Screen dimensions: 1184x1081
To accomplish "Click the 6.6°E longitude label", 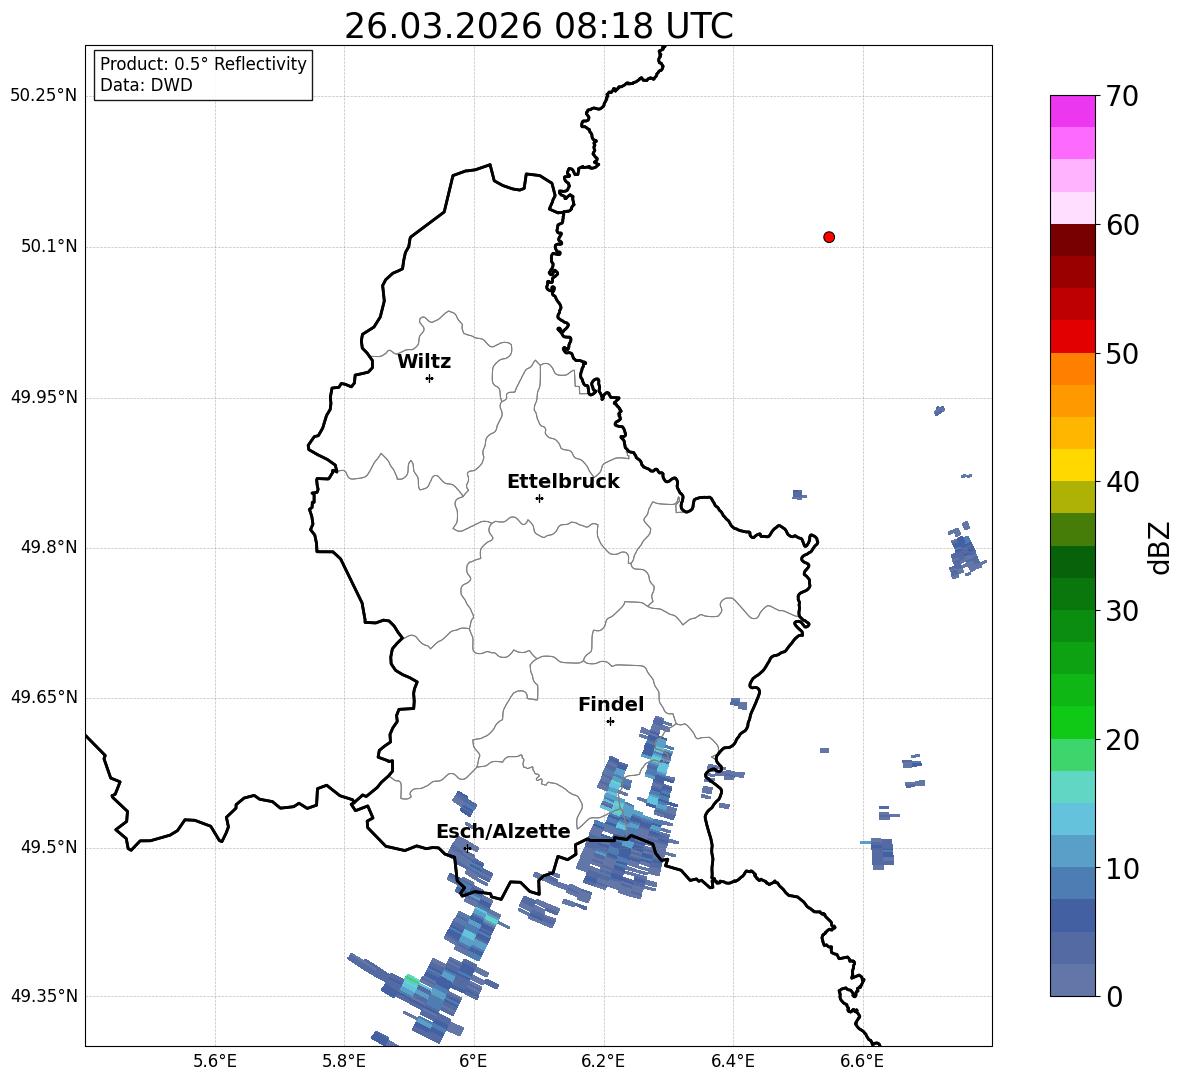I will (862, 1061).
